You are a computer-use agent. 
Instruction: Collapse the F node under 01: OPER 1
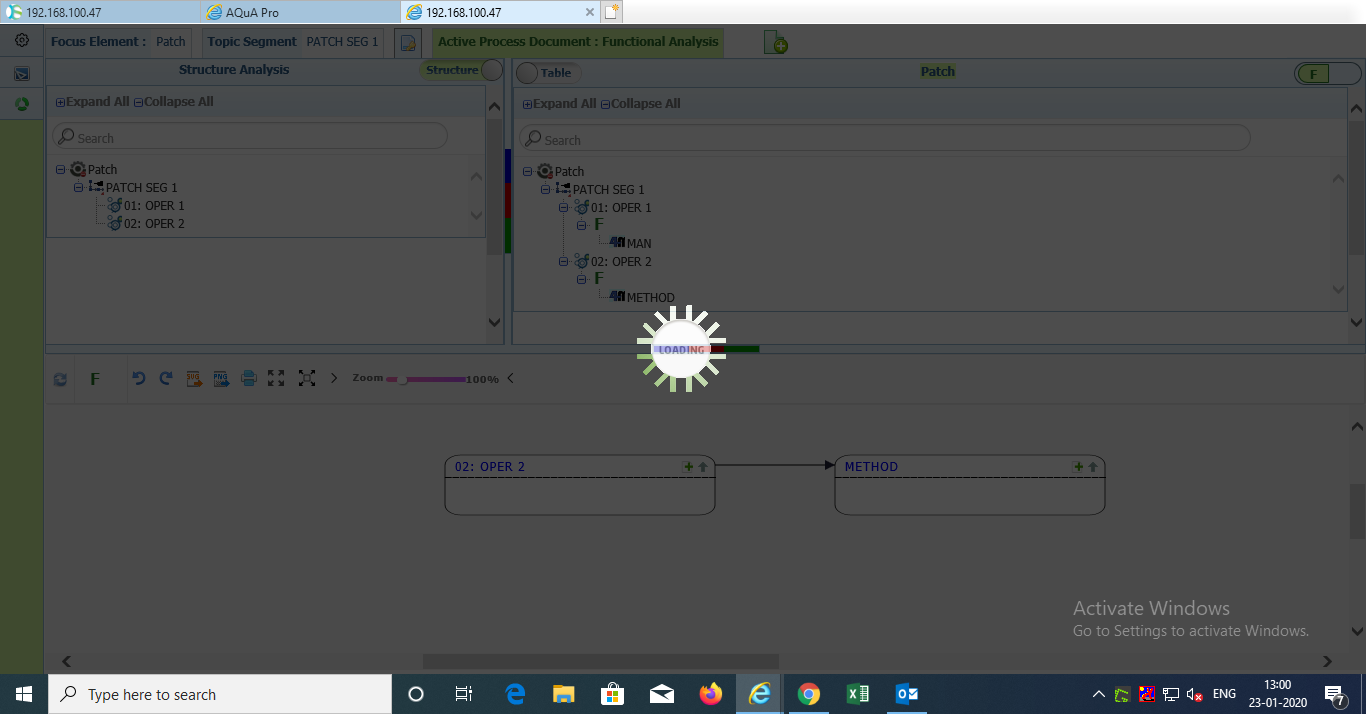(x=581, y=226)
